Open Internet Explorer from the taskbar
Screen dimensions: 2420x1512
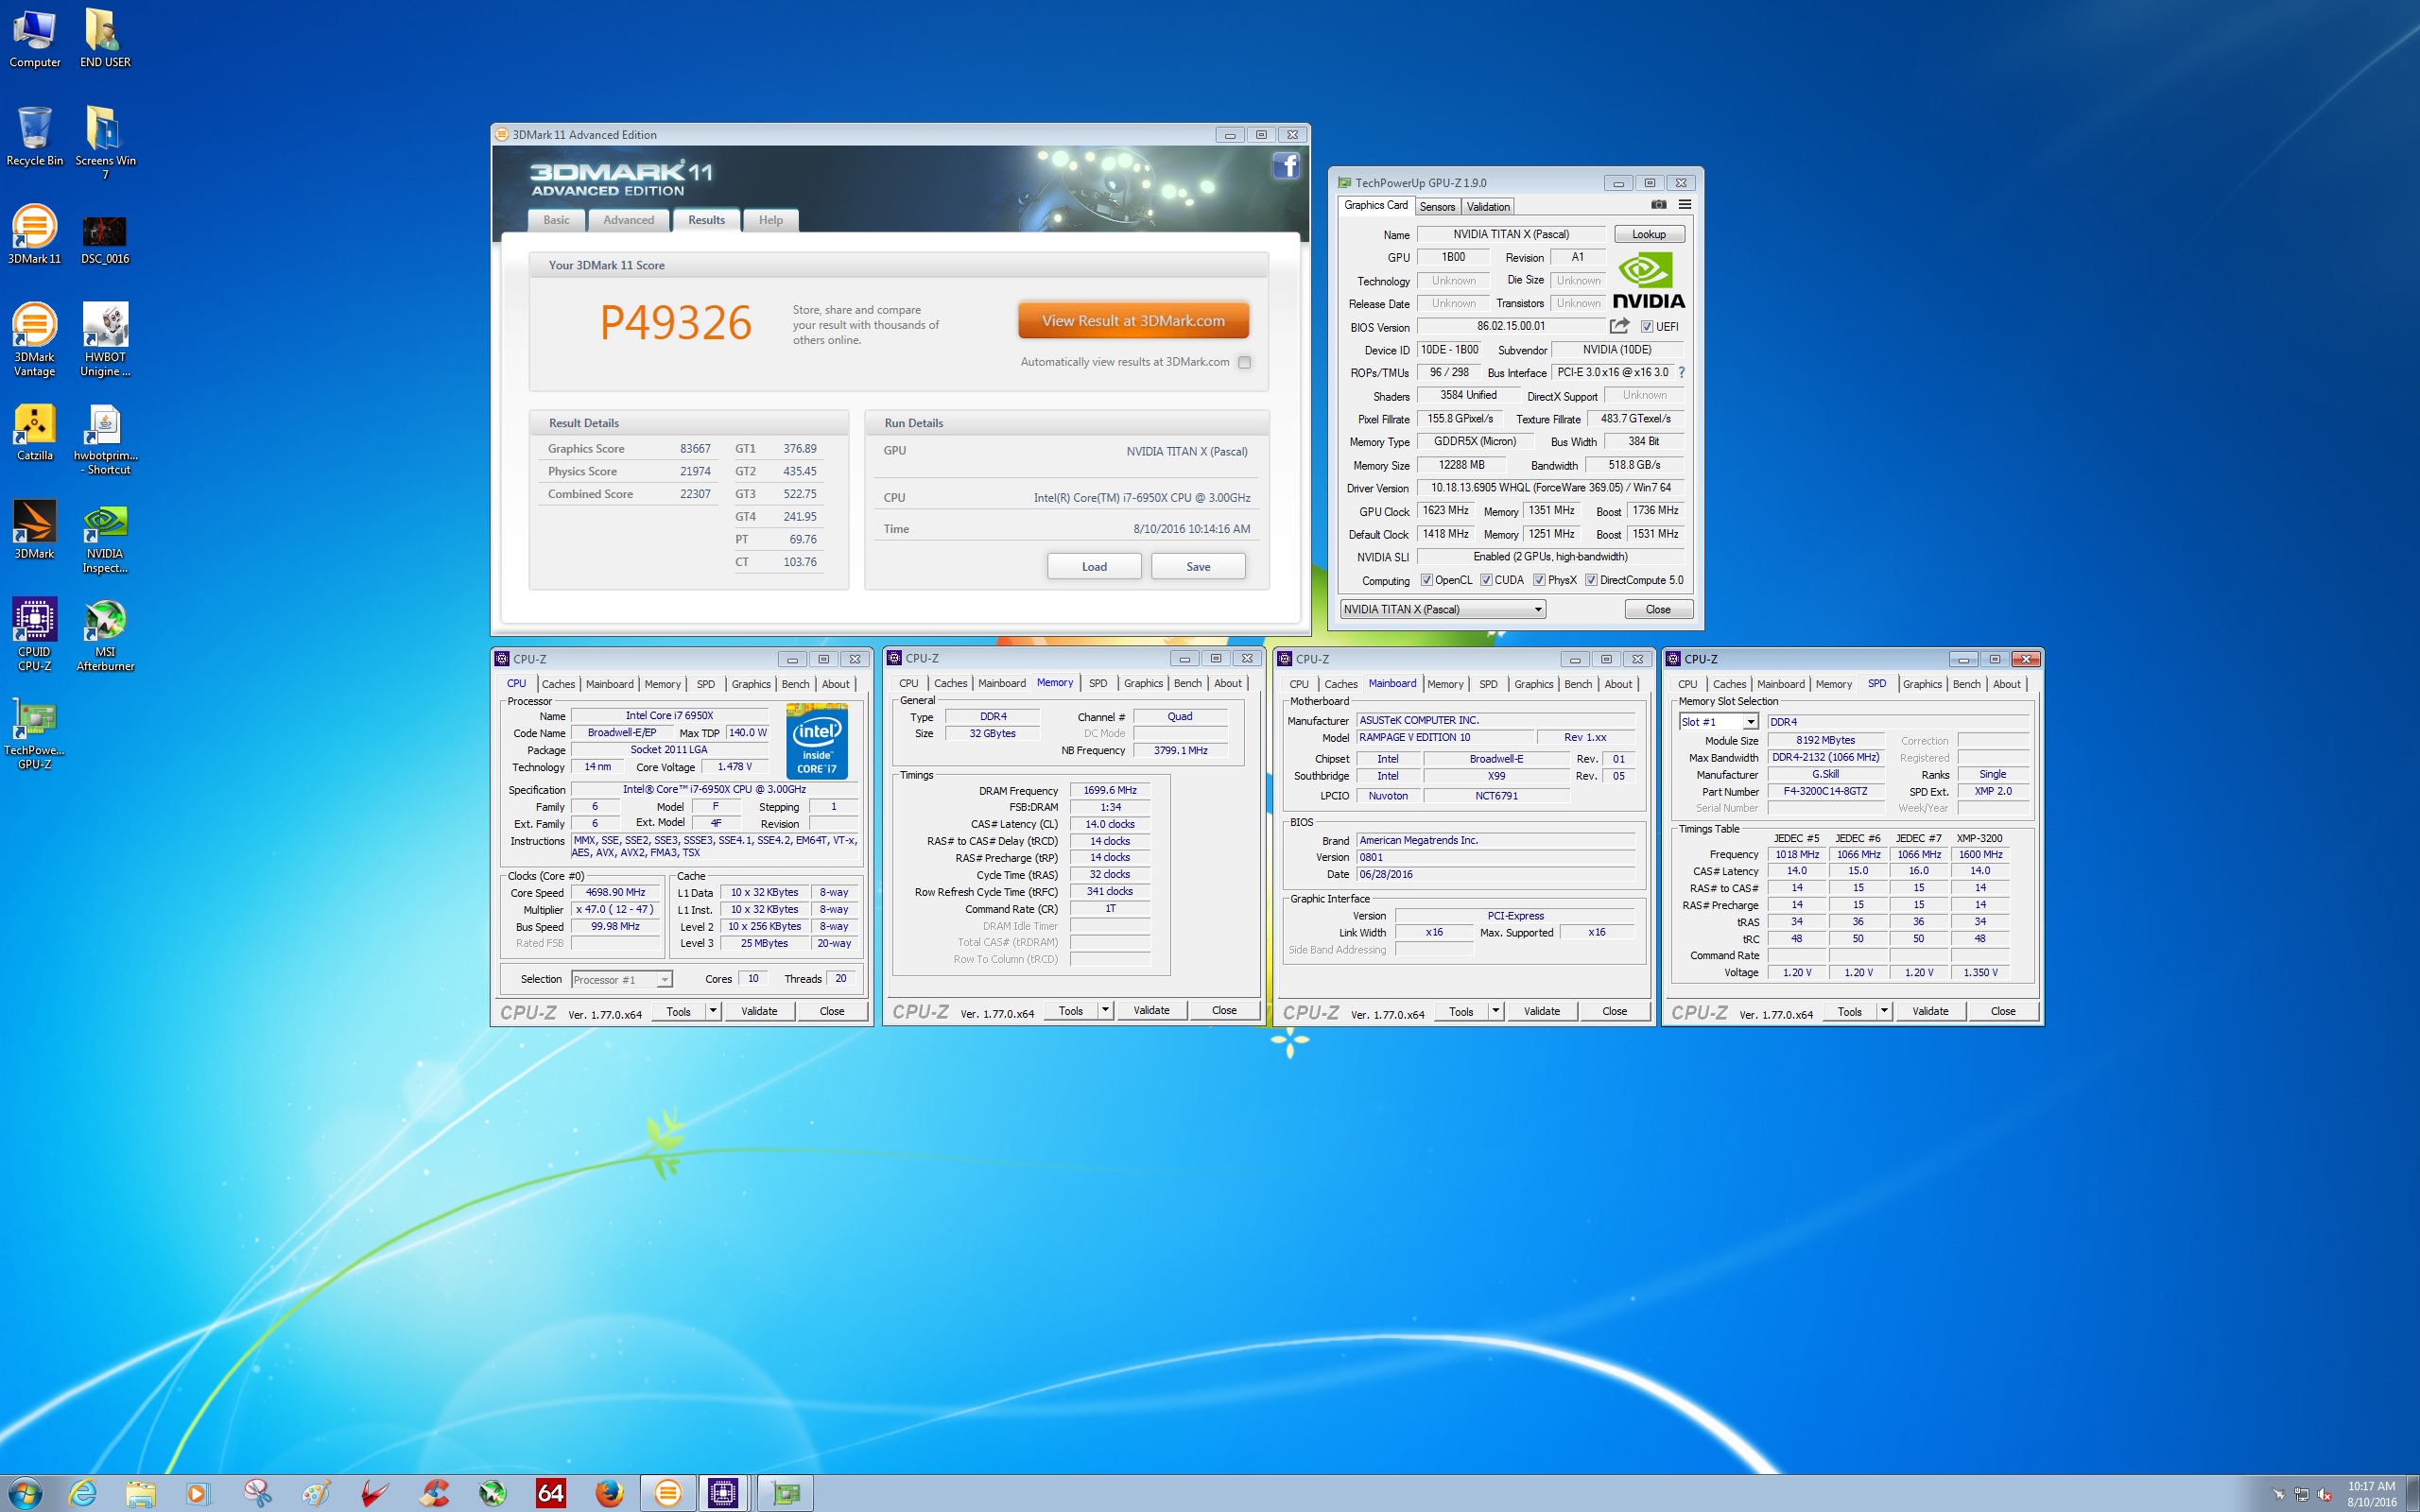(x=83, y=1493)
